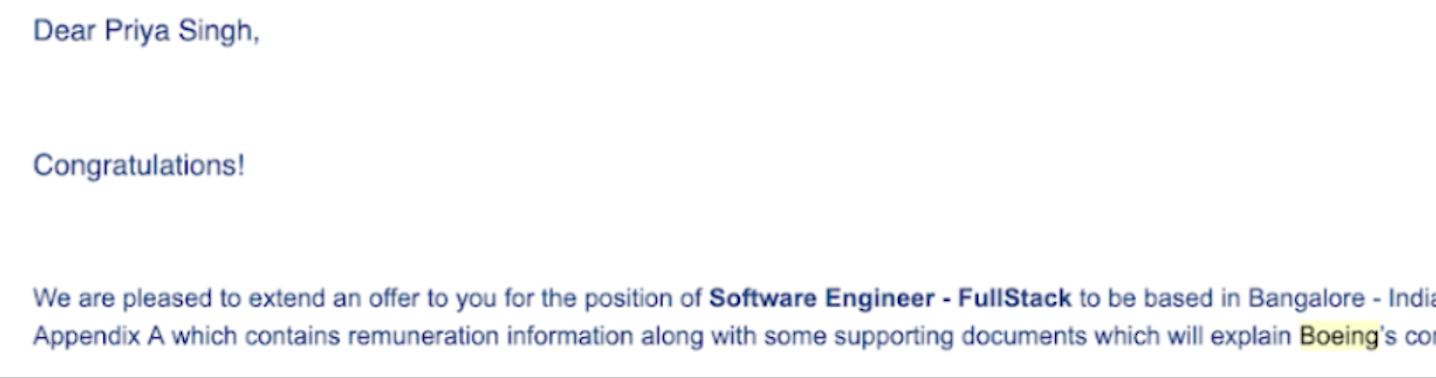Click the highlighted word Boeing
Viewport: 1436px width, 378px height.
point(1338,338)
